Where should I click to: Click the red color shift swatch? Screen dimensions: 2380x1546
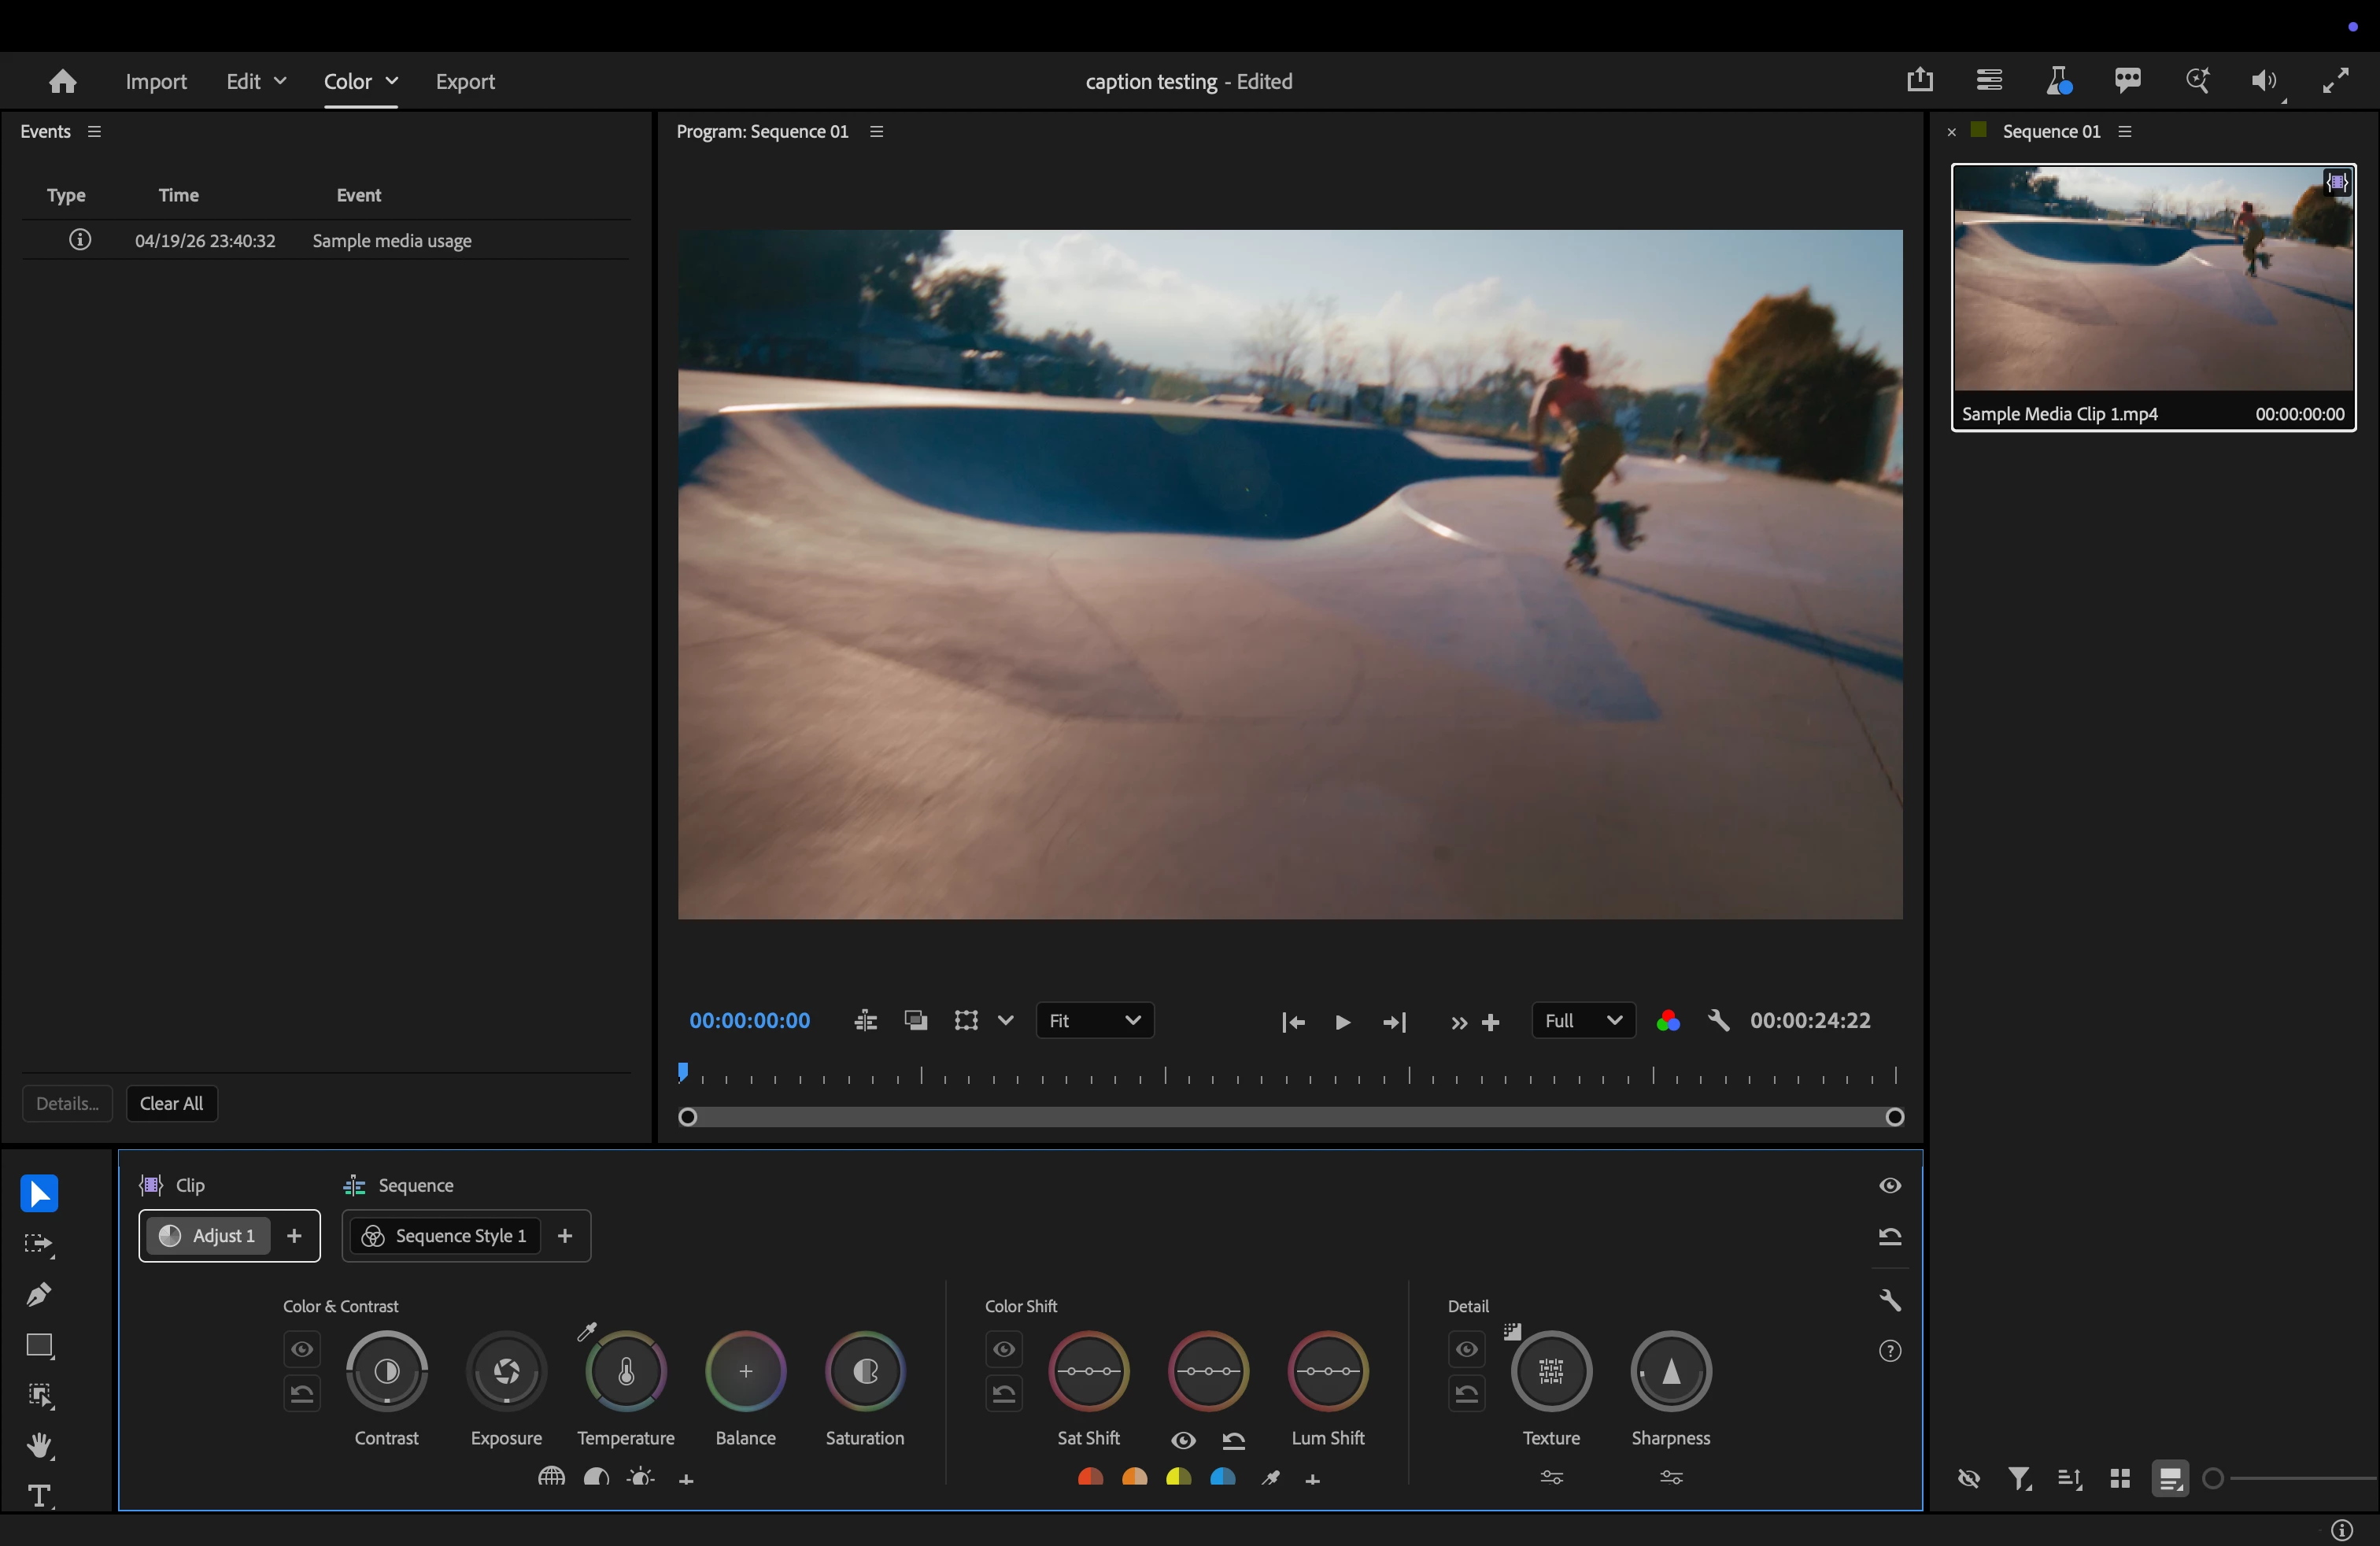[1090, 1477]
